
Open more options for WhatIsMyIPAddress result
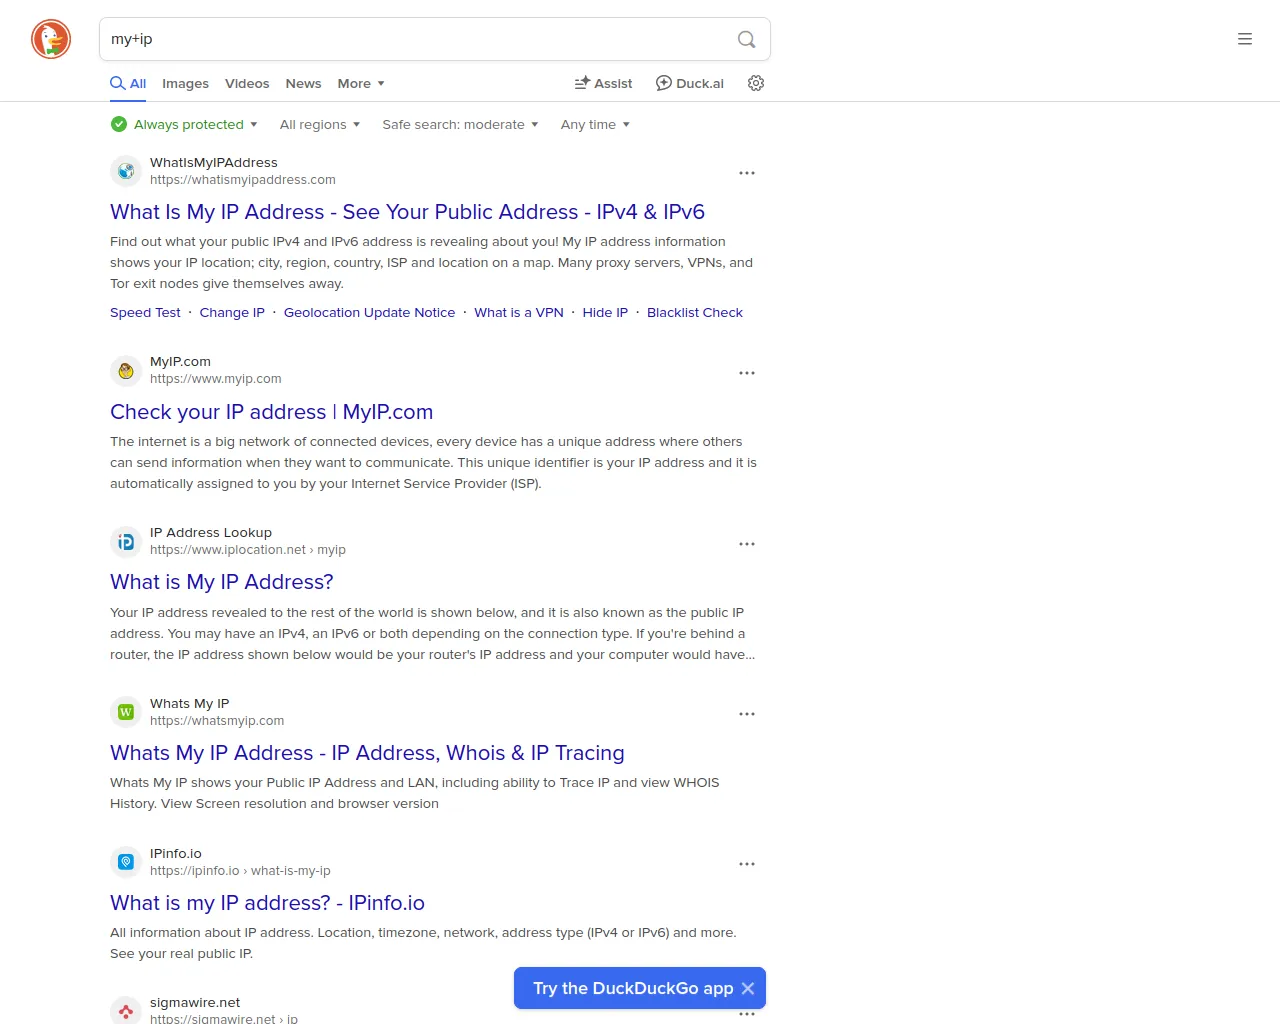[x=747, y=173]
